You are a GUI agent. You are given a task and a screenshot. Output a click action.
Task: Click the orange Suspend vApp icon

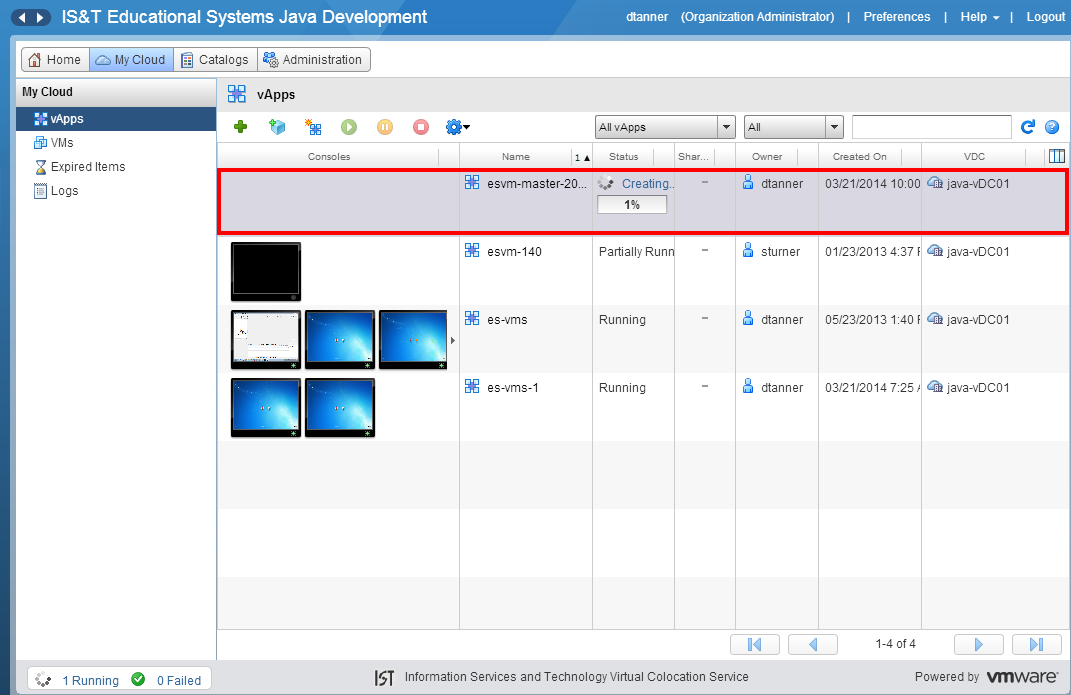point(385,127)
